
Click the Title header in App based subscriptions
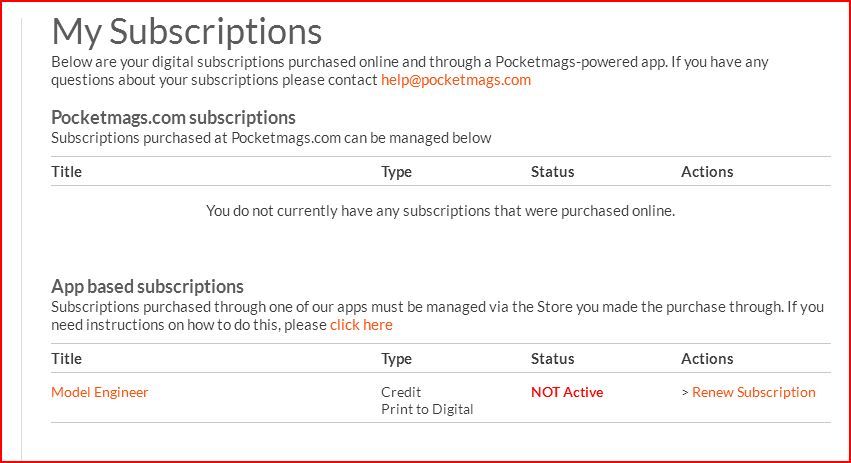click(x=66, y=359)
